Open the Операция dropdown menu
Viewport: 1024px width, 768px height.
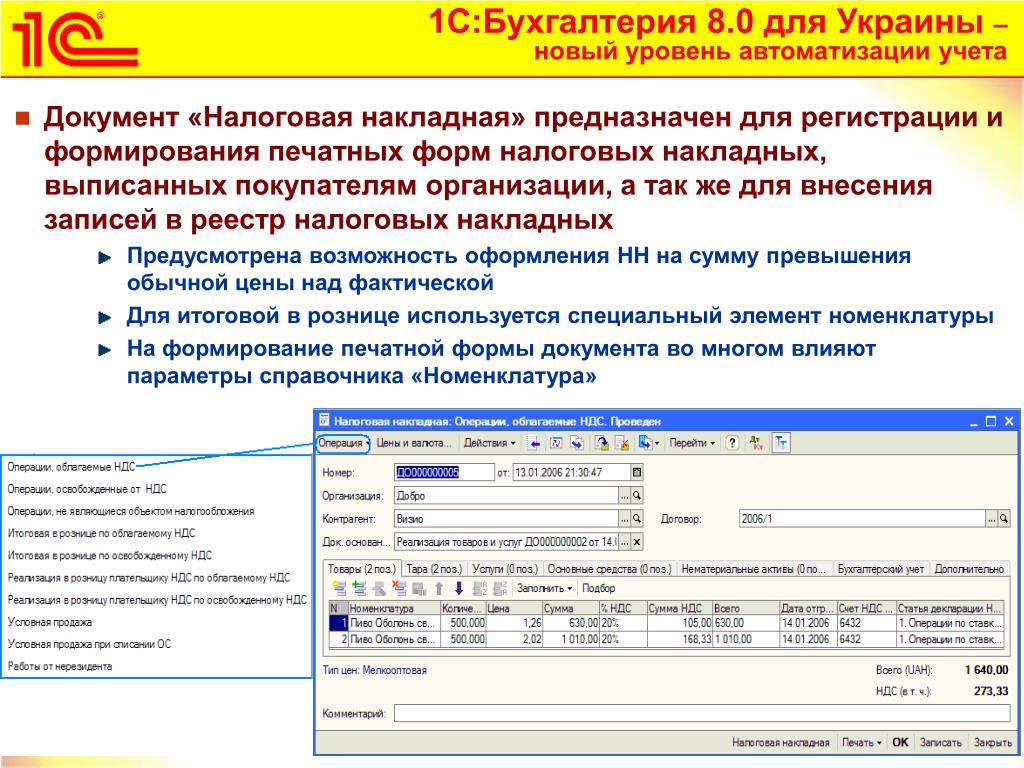click(x=344, y=443)
